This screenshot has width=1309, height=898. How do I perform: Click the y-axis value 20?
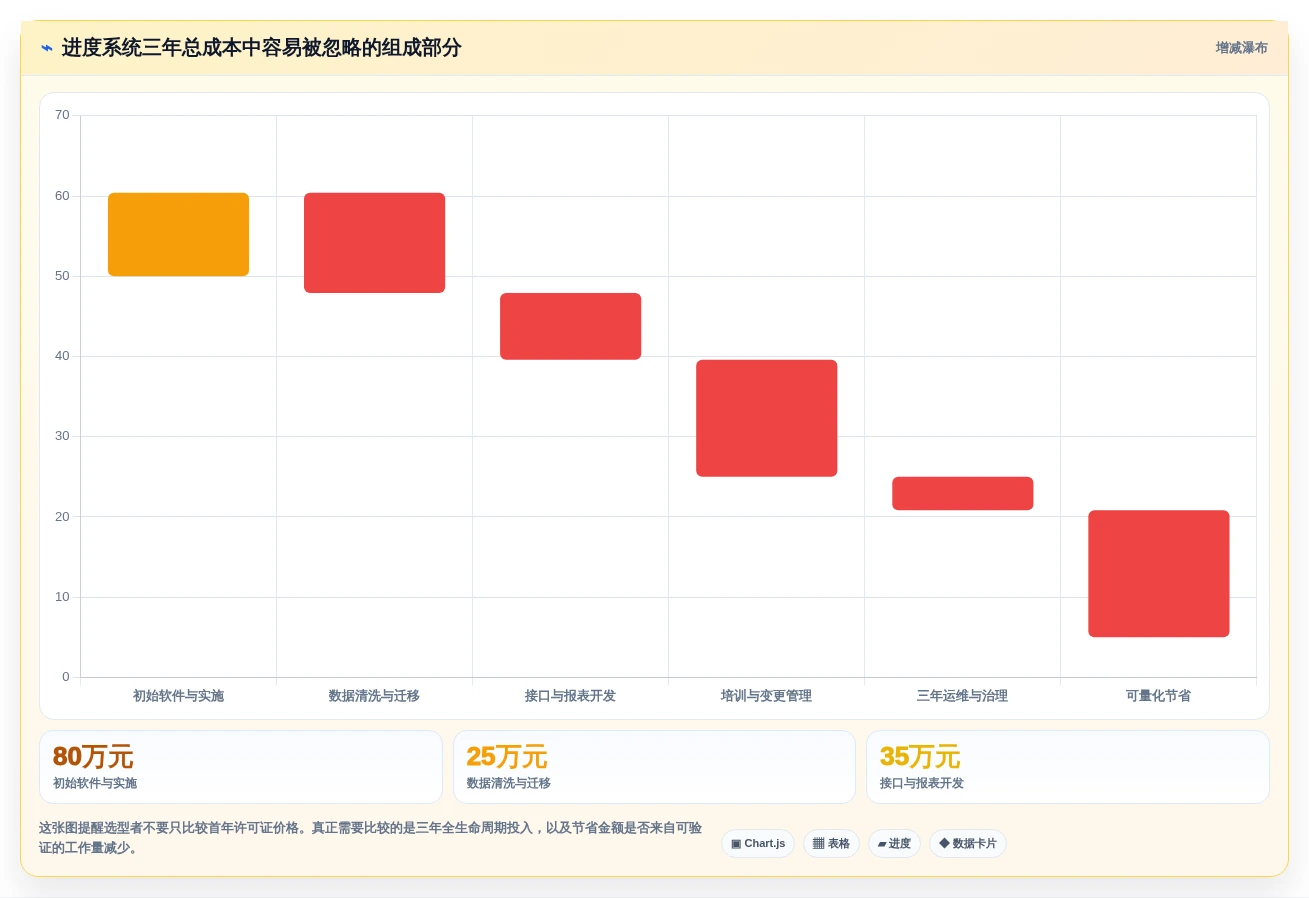[x=62, y=517]
